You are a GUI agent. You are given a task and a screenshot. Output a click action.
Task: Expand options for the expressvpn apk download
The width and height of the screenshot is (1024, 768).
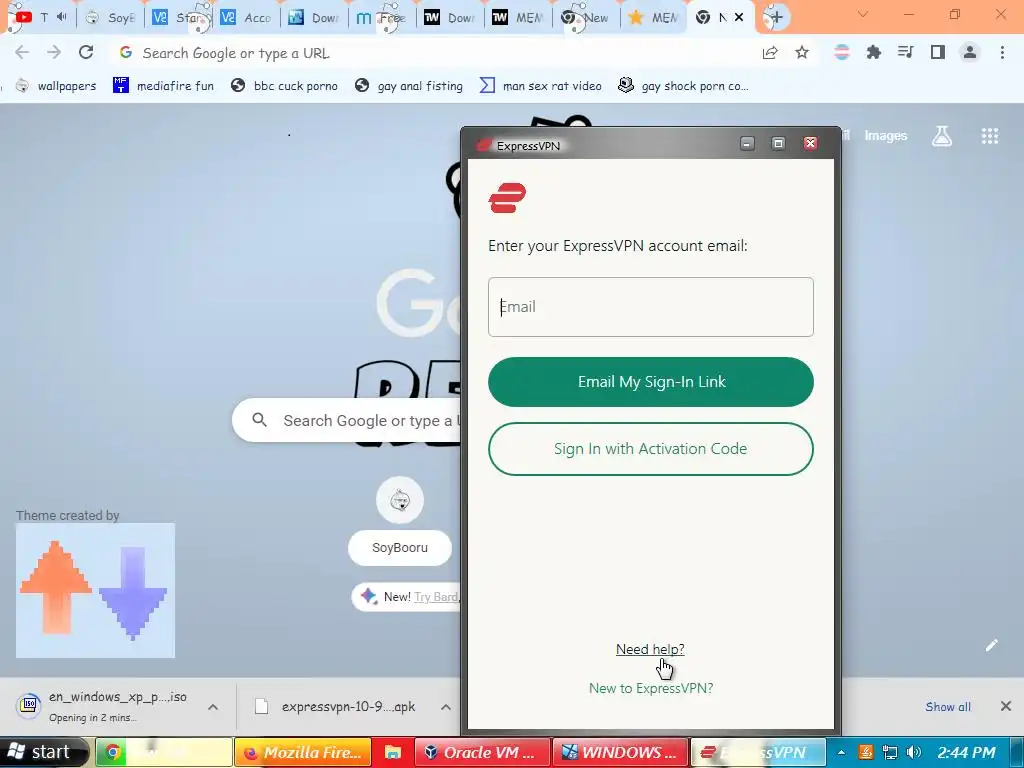[446, 707]
